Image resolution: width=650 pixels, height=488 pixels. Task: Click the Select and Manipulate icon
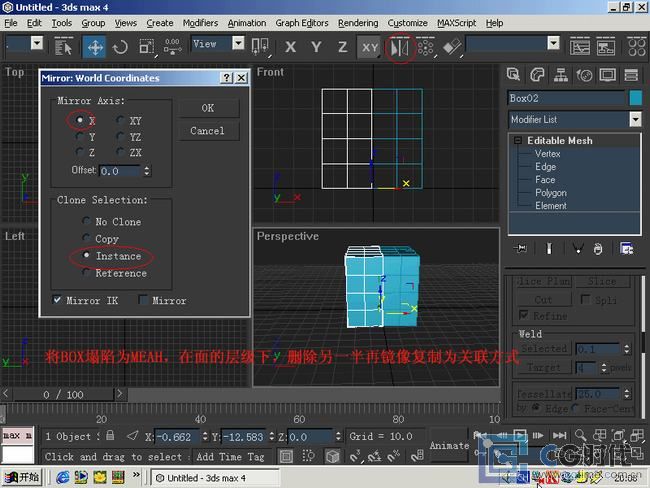172,46
